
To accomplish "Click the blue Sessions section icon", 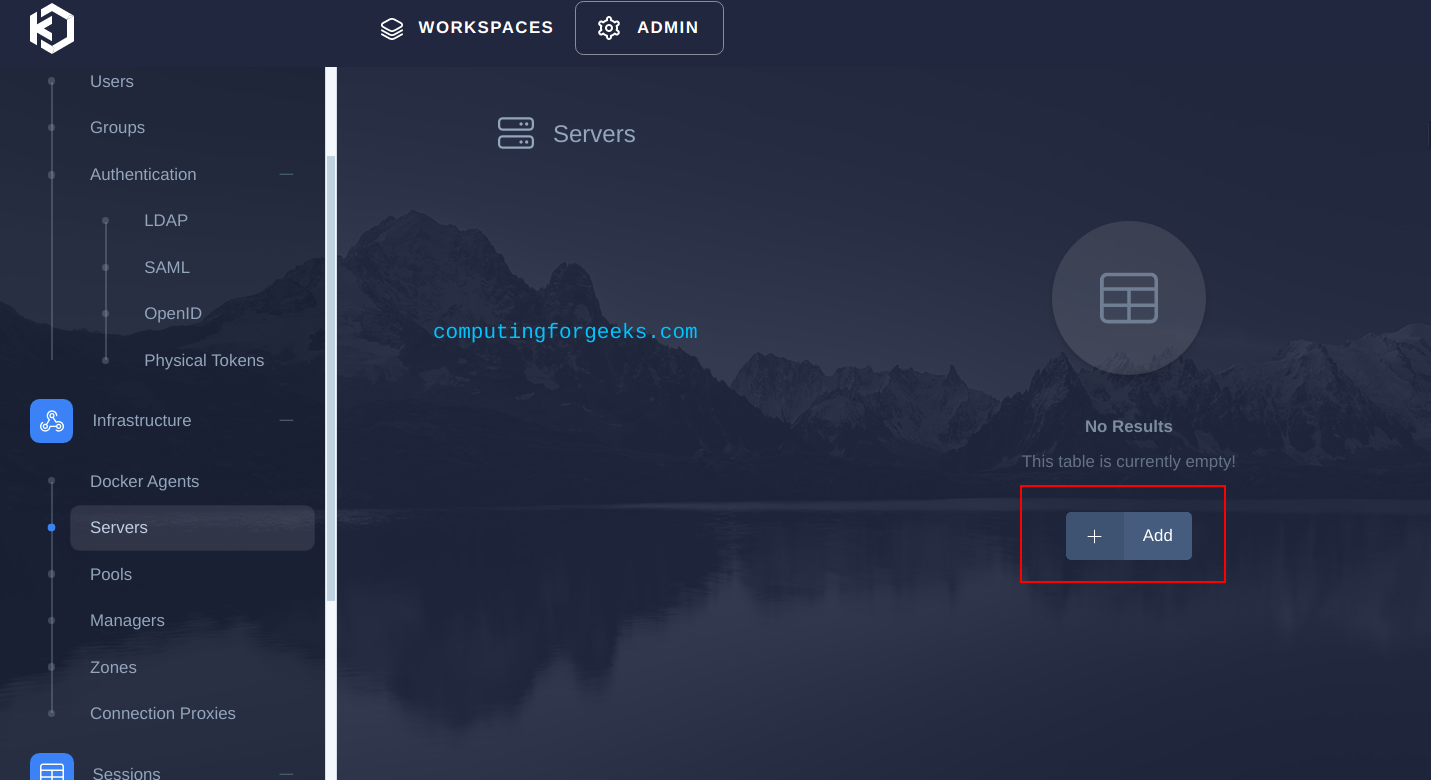I will pos(51,768).
